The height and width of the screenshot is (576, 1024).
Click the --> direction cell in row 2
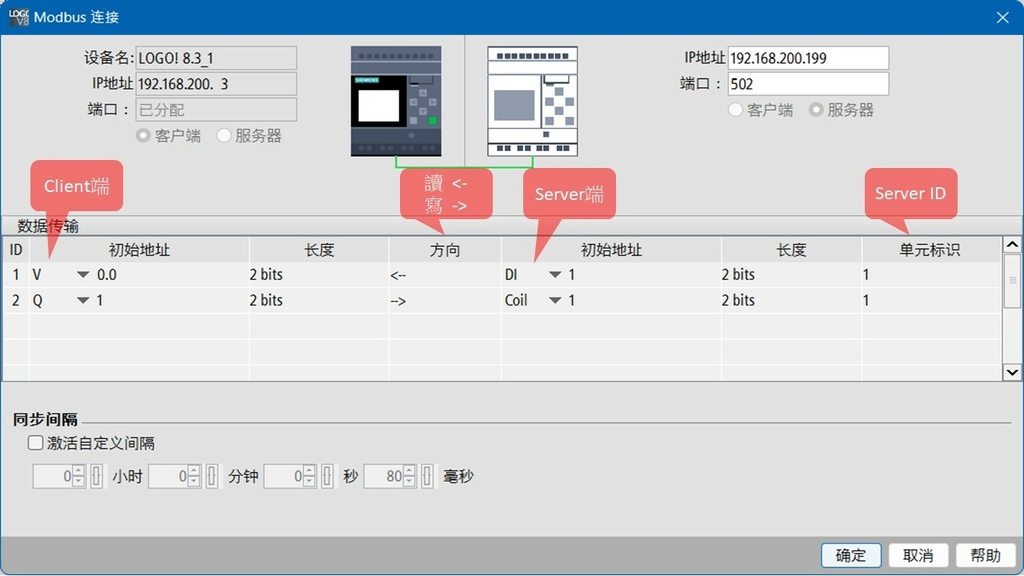(445, 300)
